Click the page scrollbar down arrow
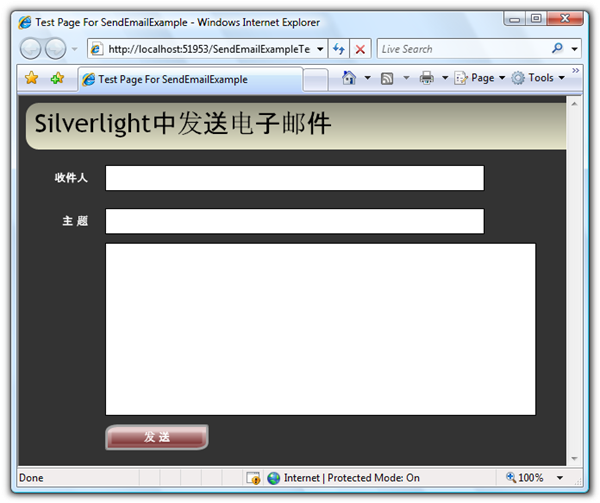This screenshot has height=503, width=600. tap(574, 458)
